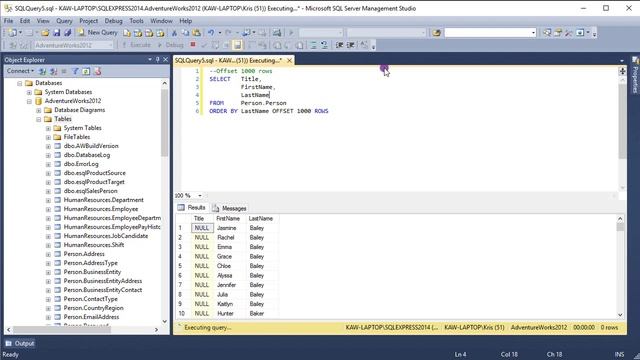Viewport: 640px width, 360px height.
Task: Click the Solution Explorer search window icon
Action: click(x=547, y=33)
